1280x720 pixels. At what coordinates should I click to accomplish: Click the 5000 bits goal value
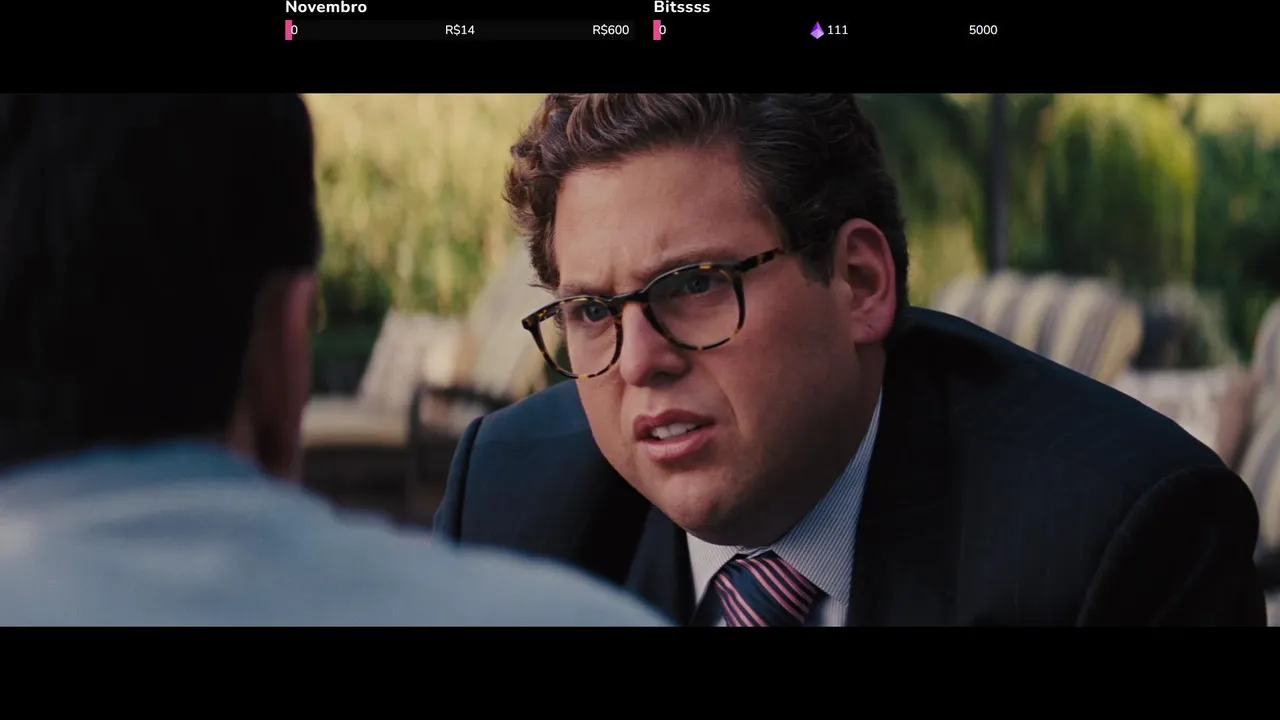pos(983,30)
